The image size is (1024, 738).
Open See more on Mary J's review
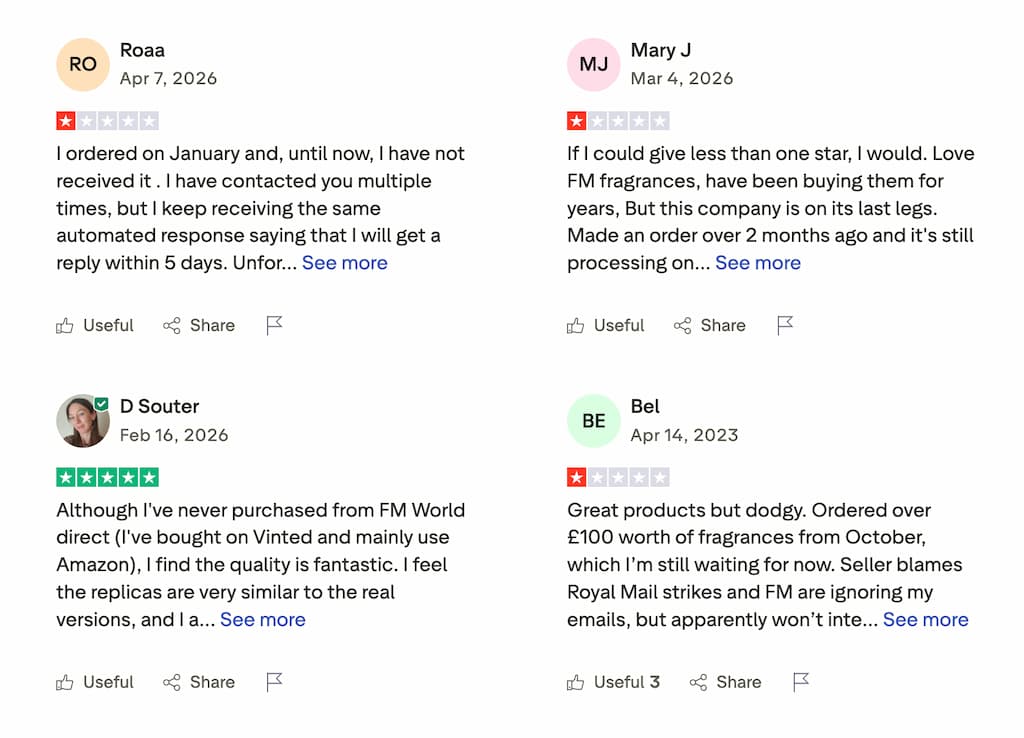(758, 263)
